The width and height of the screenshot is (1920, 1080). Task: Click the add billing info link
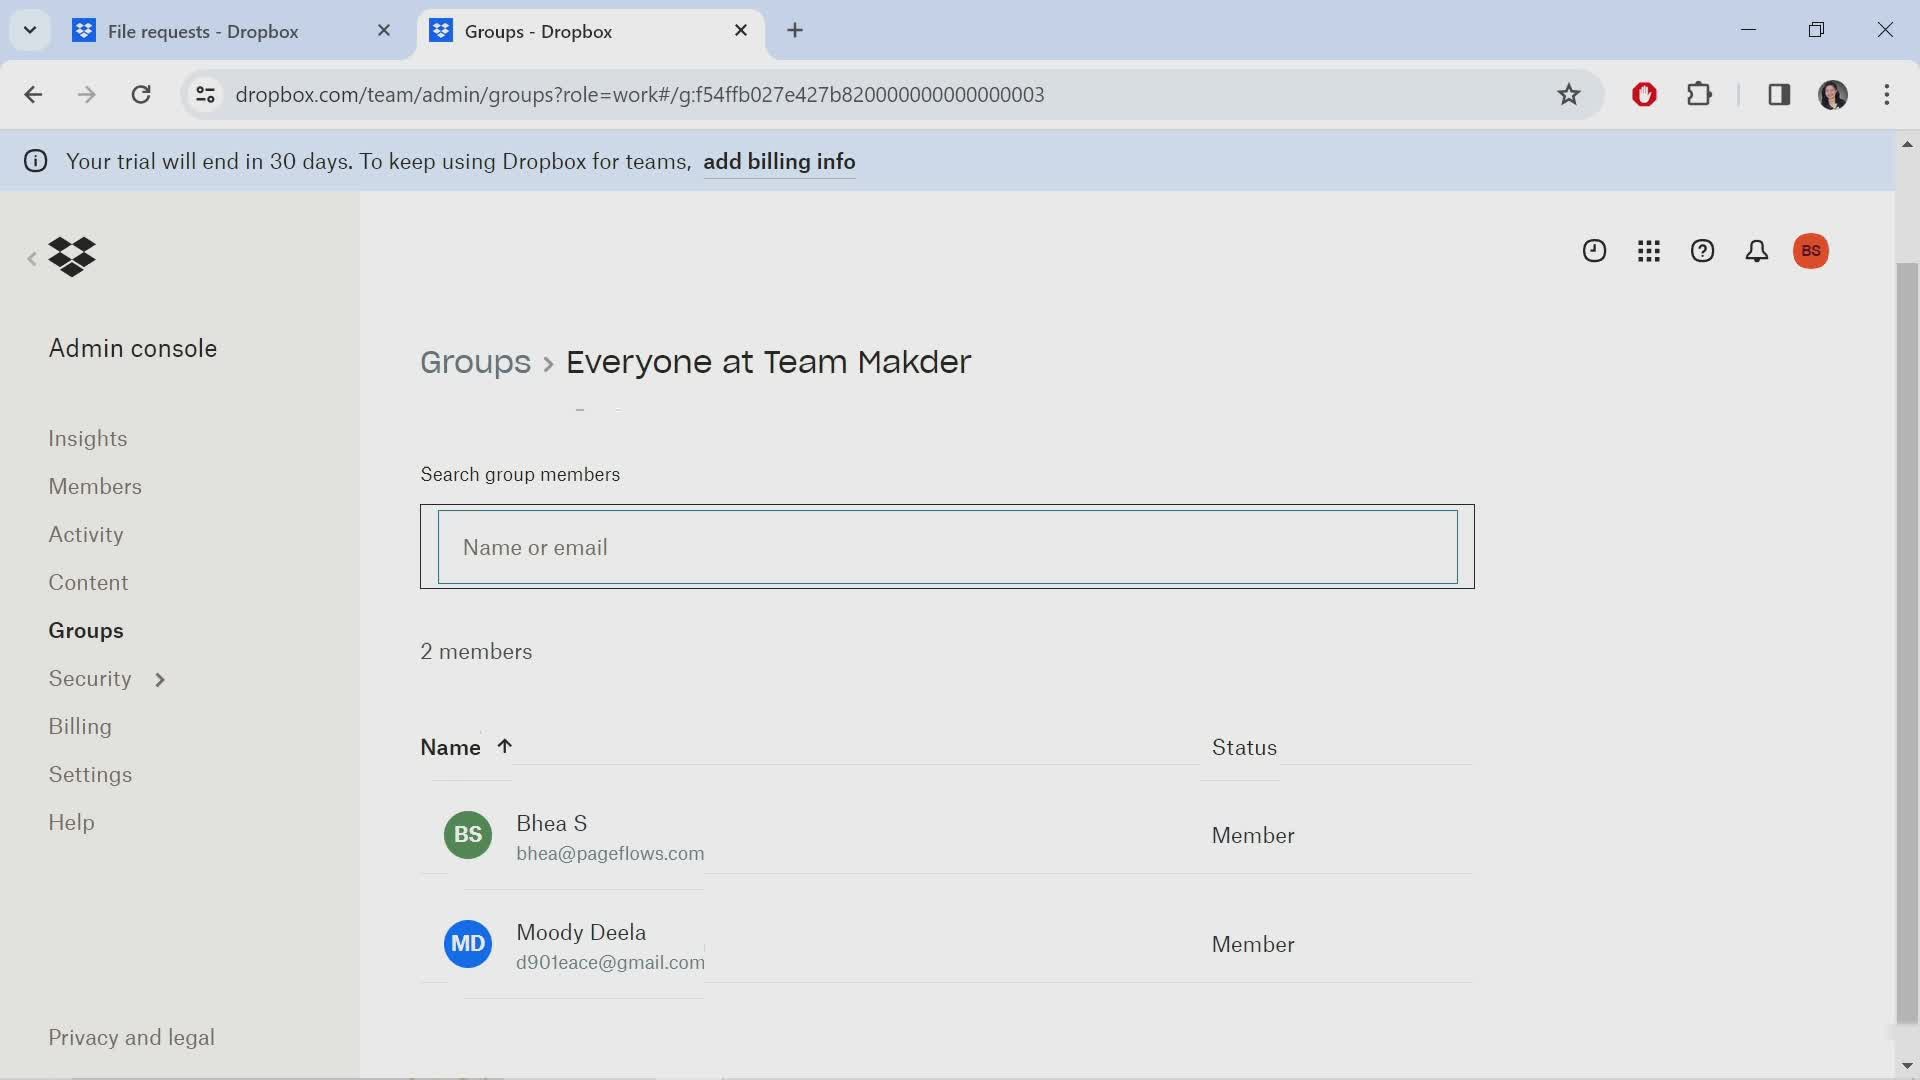coord(779,161)
